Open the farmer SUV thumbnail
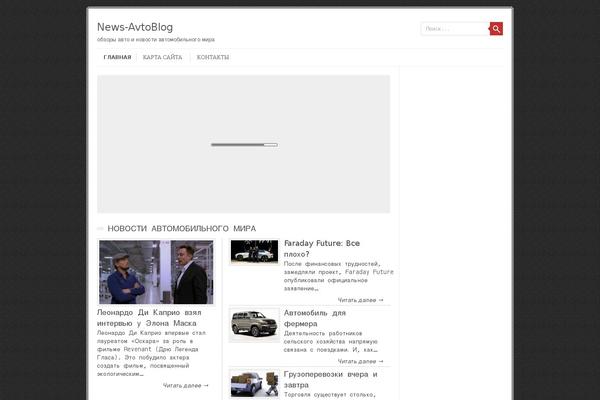 coord(254,325)
